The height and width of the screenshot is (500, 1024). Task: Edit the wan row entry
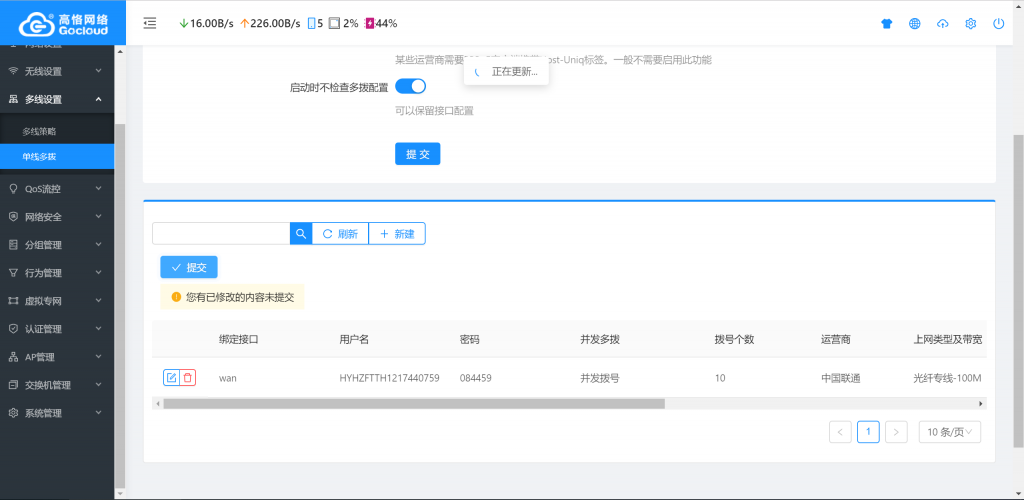click(171, 377)
